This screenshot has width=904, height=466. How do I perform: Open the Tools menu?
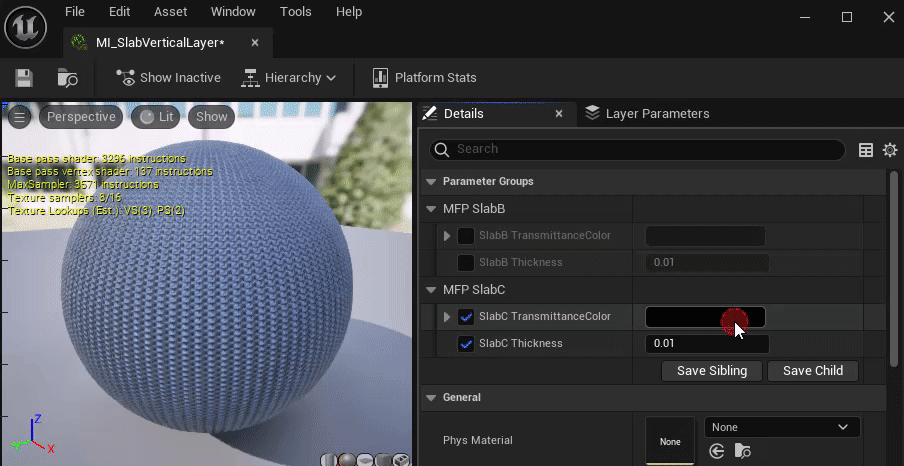(x=296, y=12)
